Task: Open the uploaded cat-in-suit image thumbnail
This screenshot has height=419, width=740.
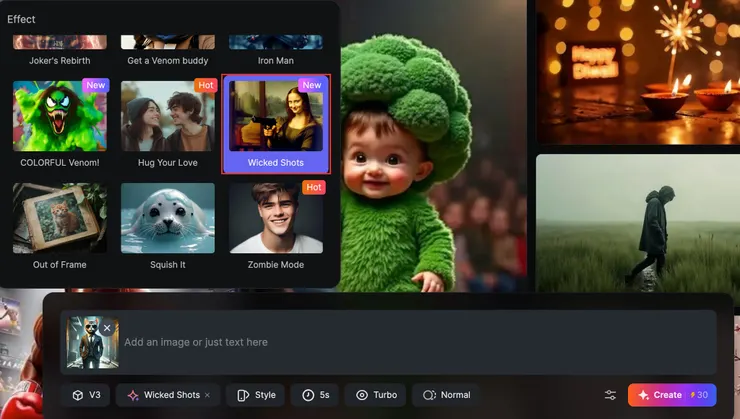Action: 92,342
